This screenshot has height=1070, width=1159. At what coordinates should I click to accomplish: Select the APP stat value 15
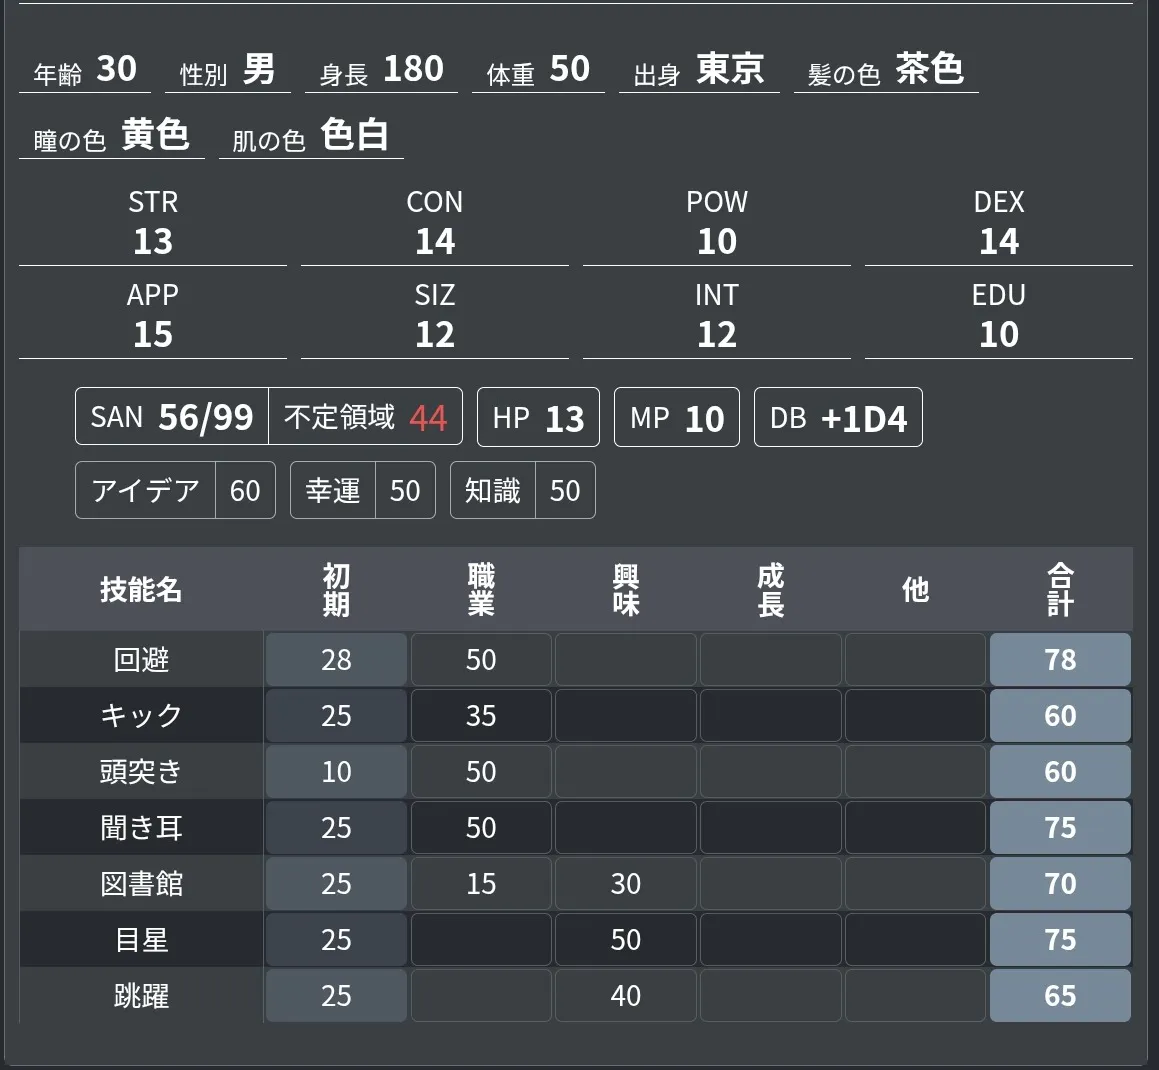click(153, 335)
